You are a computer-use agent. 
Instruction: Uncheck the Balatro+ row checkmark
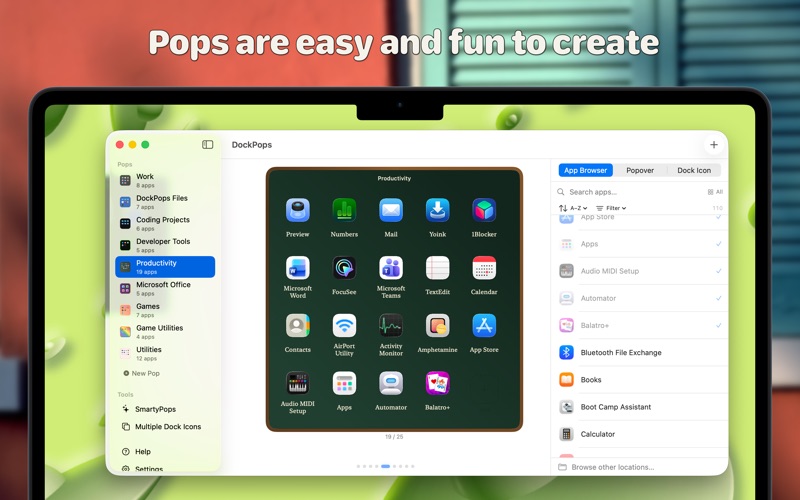(718, 325)
